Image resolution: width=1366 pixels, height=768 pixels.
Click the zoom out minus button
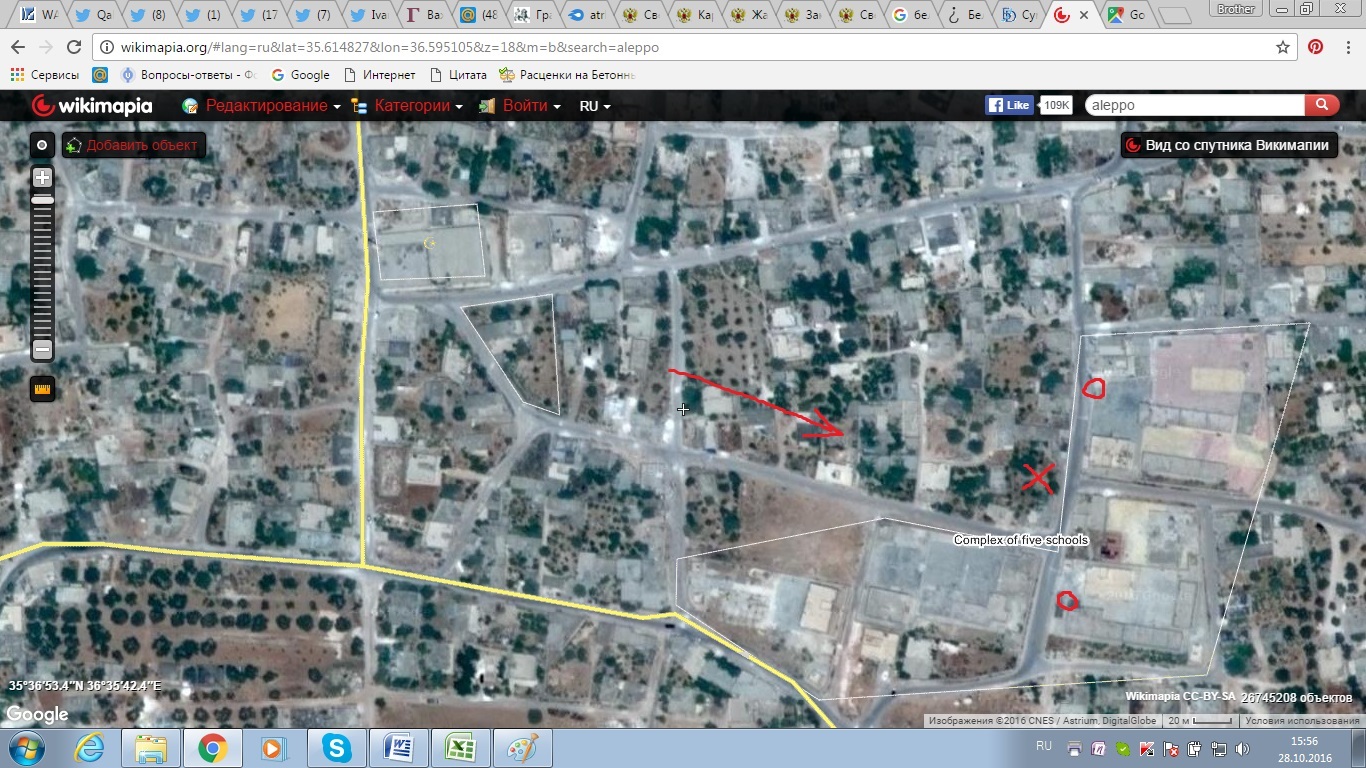(42, 349)
